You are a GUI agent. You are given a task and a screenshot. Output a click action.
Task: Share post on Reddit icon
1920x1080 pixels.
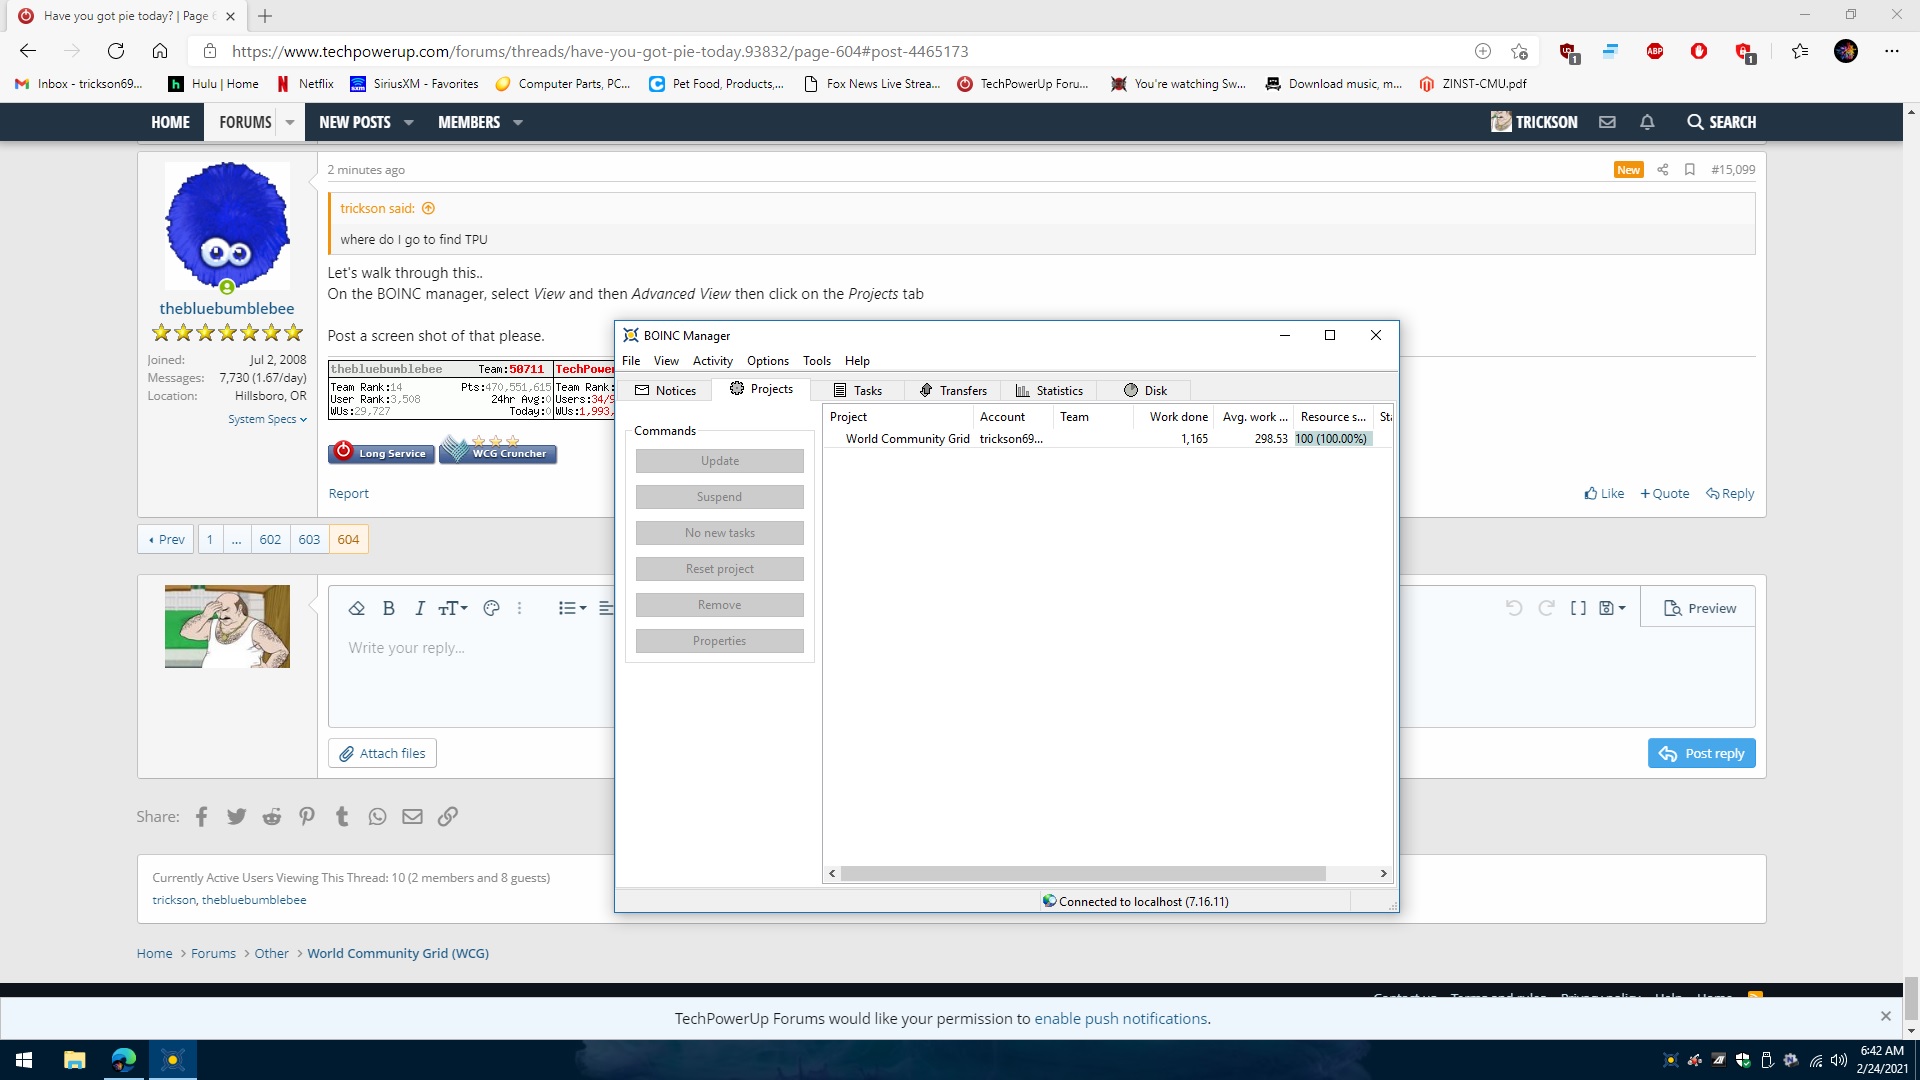pos(272,817)
